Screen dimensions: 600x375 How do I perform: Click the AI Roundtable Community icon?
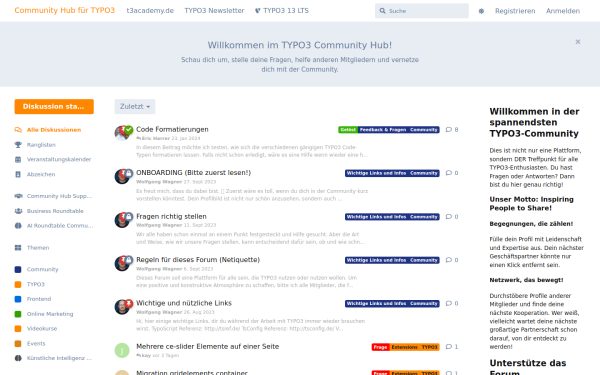coord(18,226)
